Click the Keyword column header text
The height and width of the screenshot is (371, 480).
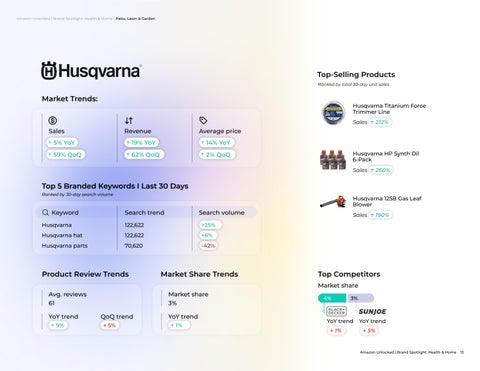(x=65, y=213)
